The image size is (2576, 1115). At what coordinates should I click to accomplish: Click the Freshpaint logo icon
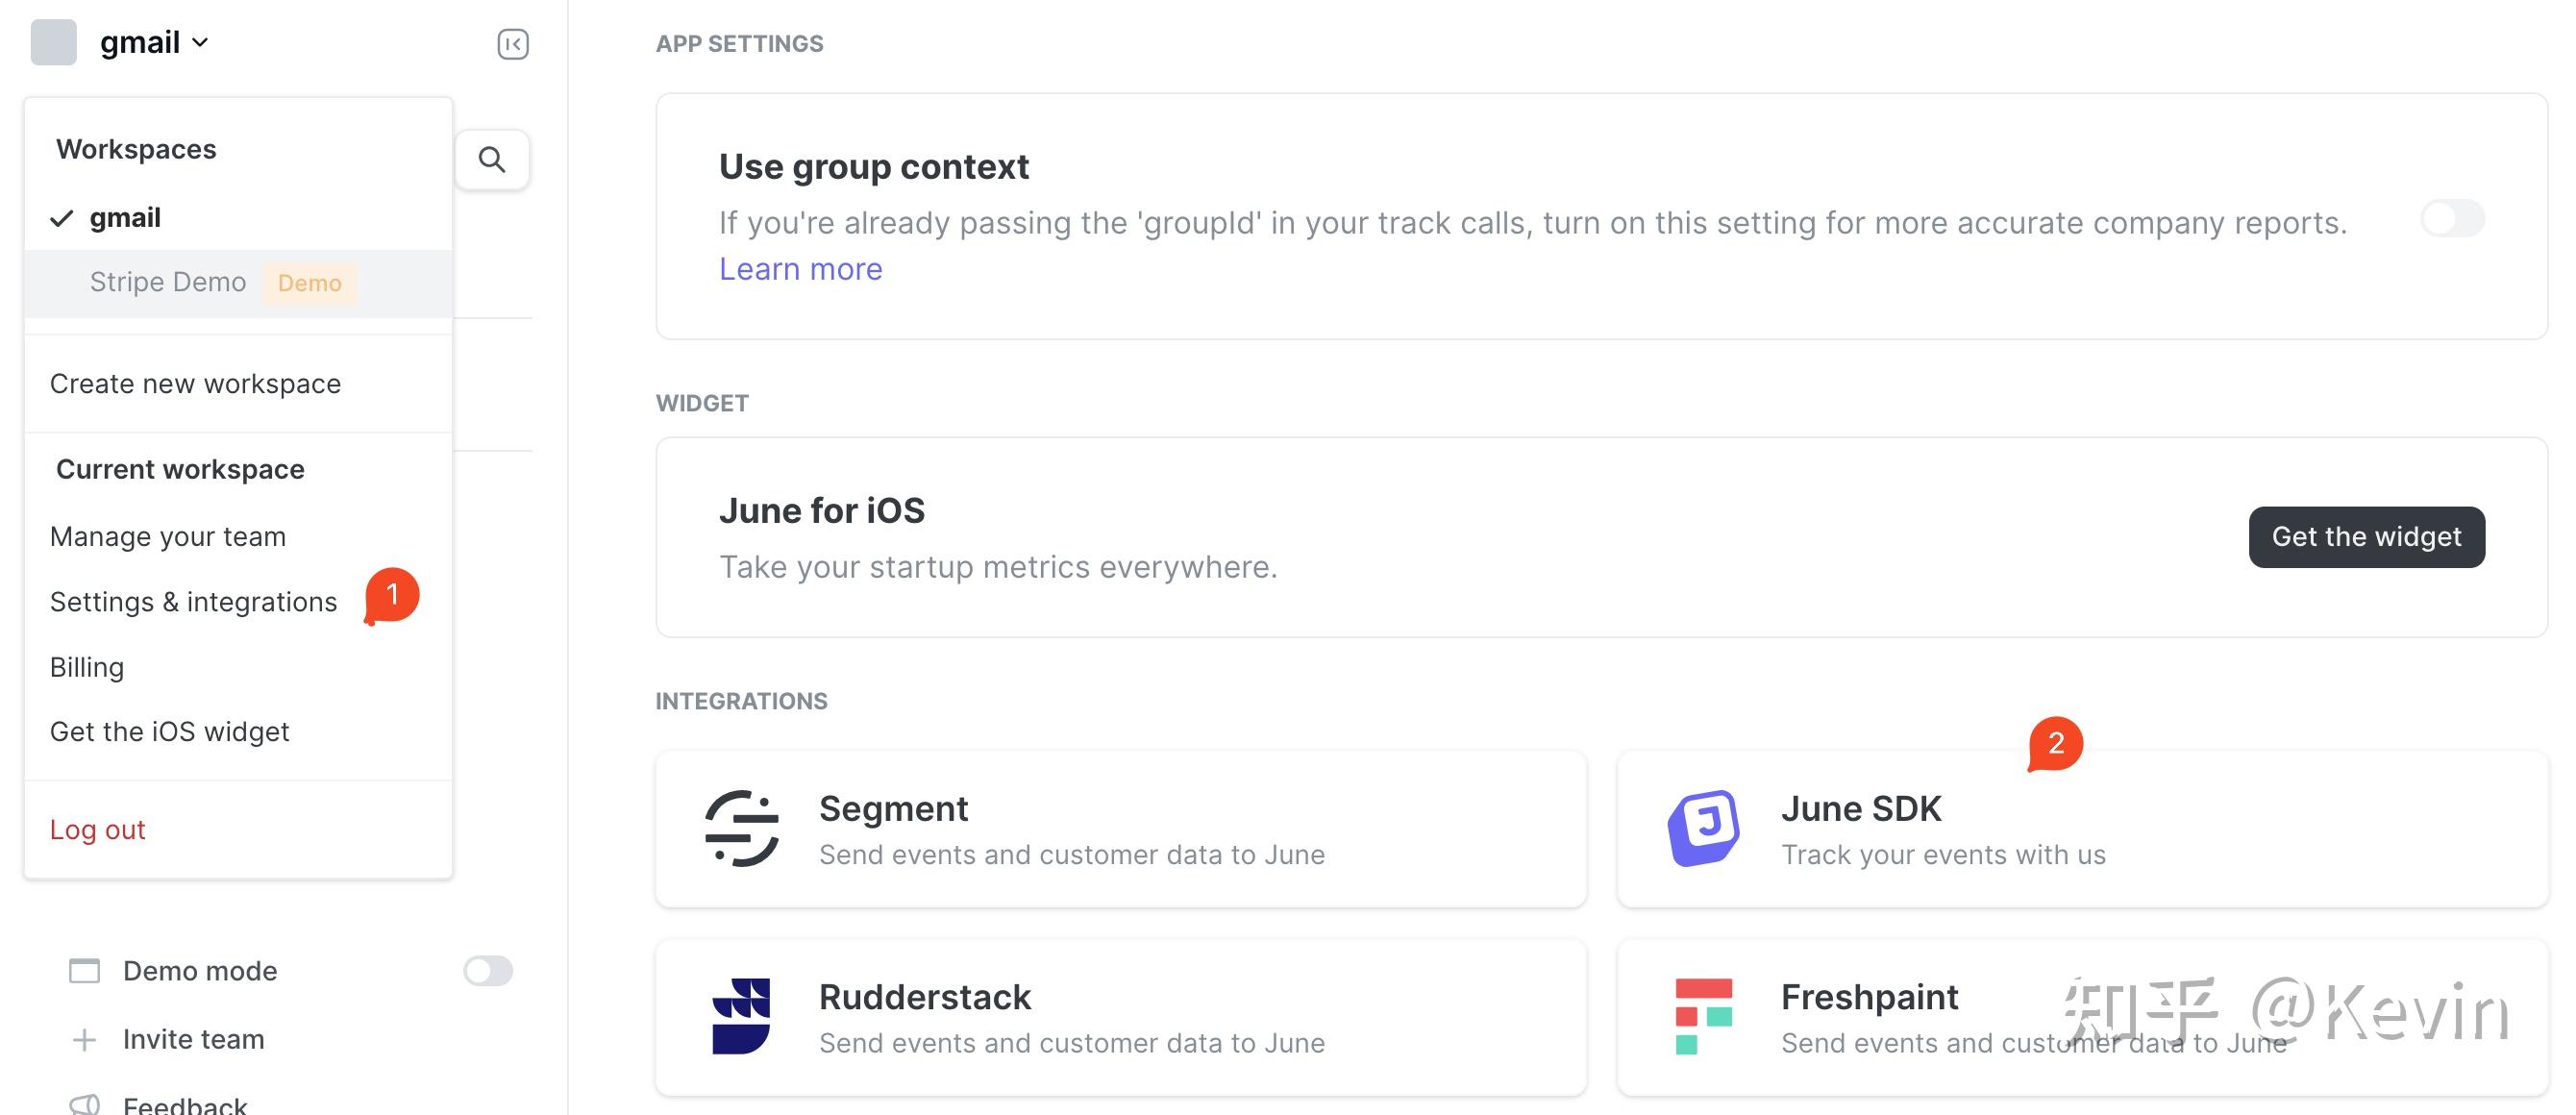click(1703, 1016)
